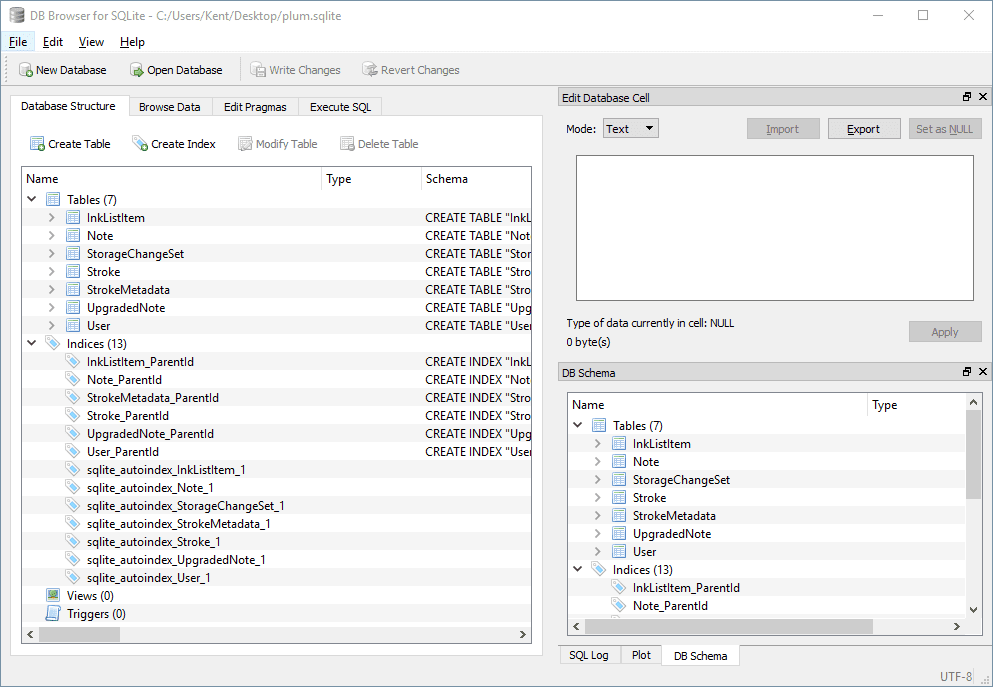This screenshot has height=687, width=993.
Task: Click sqlite_autoindex_Stroke_1 index tag icon
Action: point(73,541)
